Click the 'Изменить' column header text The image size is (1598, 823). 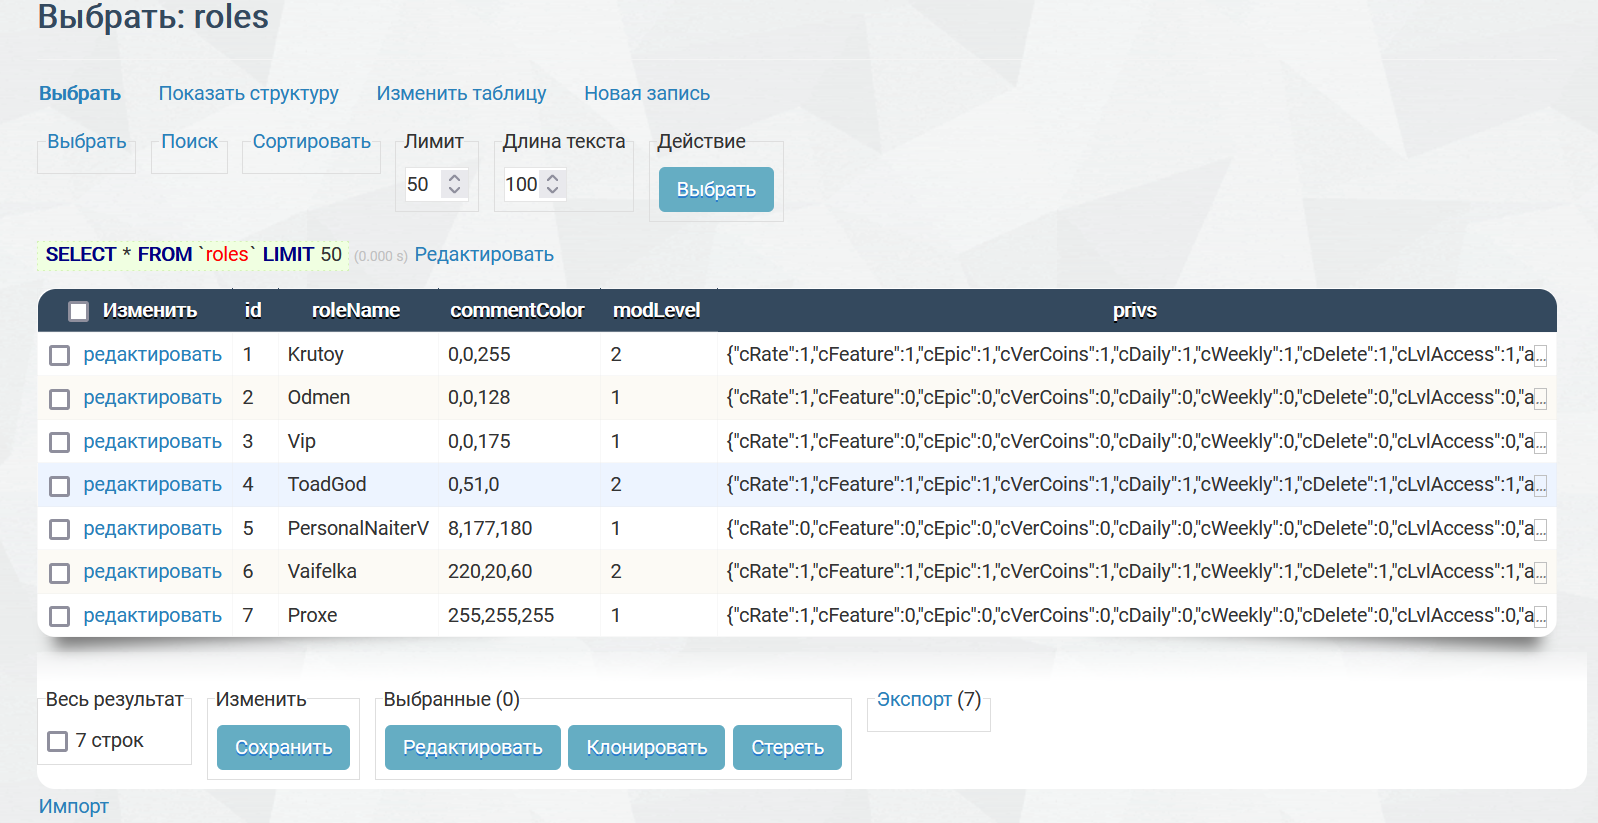150,310
